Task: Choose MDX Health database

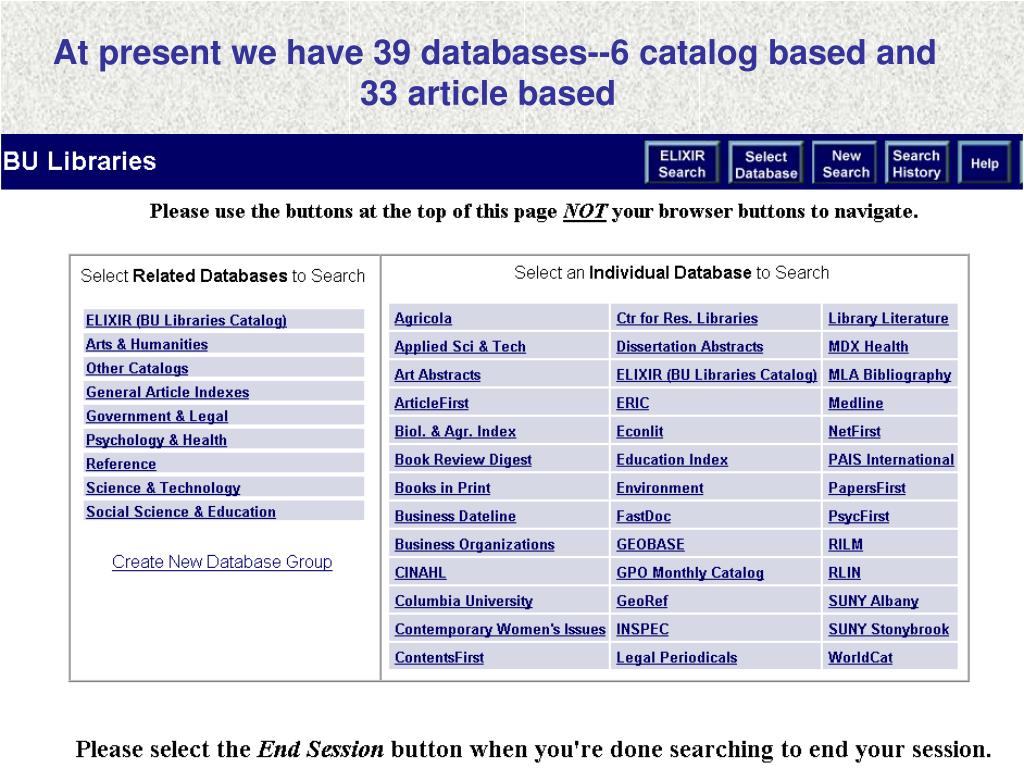Action: pyautogui.click(x=868, y=347)
